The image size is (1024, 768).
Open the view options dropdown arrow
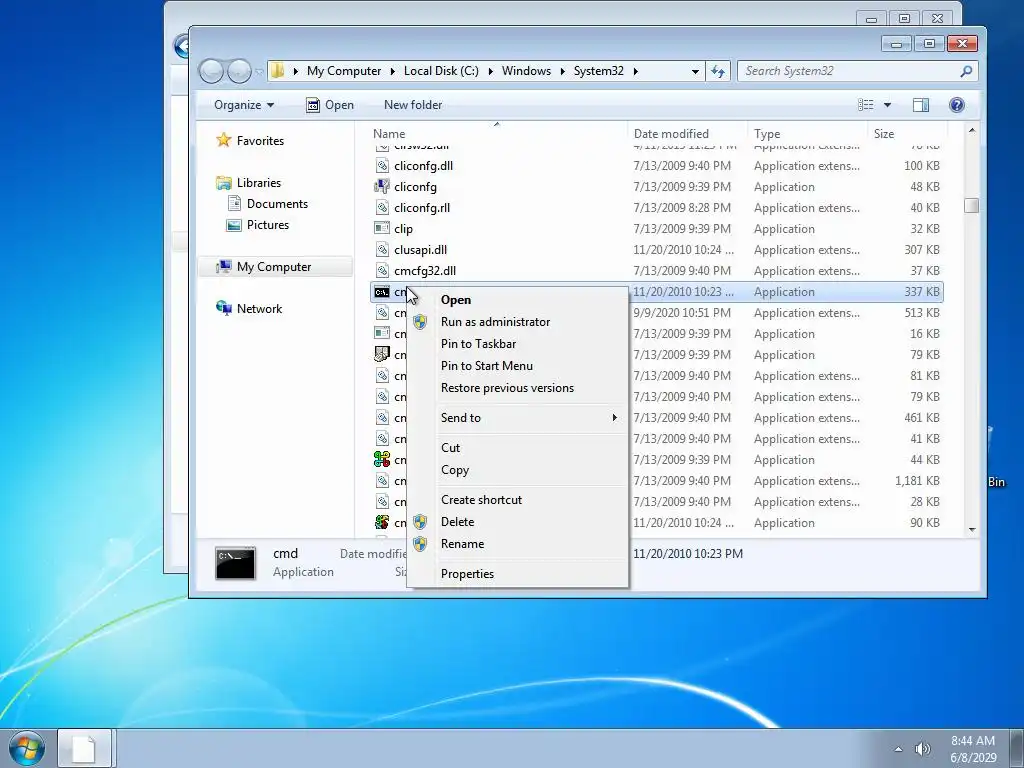click(x=887, y=104)
